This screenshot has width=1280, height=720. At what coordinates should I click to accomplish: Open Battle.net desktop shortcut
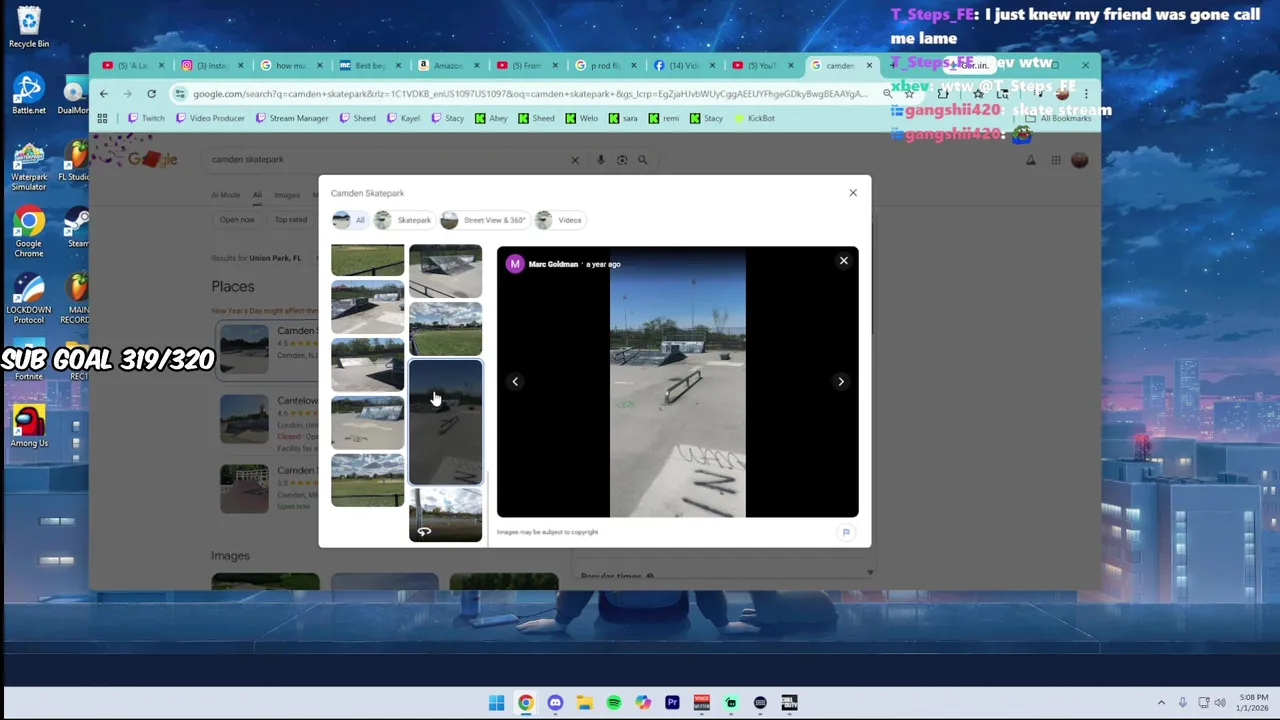(x=29, y=94)
